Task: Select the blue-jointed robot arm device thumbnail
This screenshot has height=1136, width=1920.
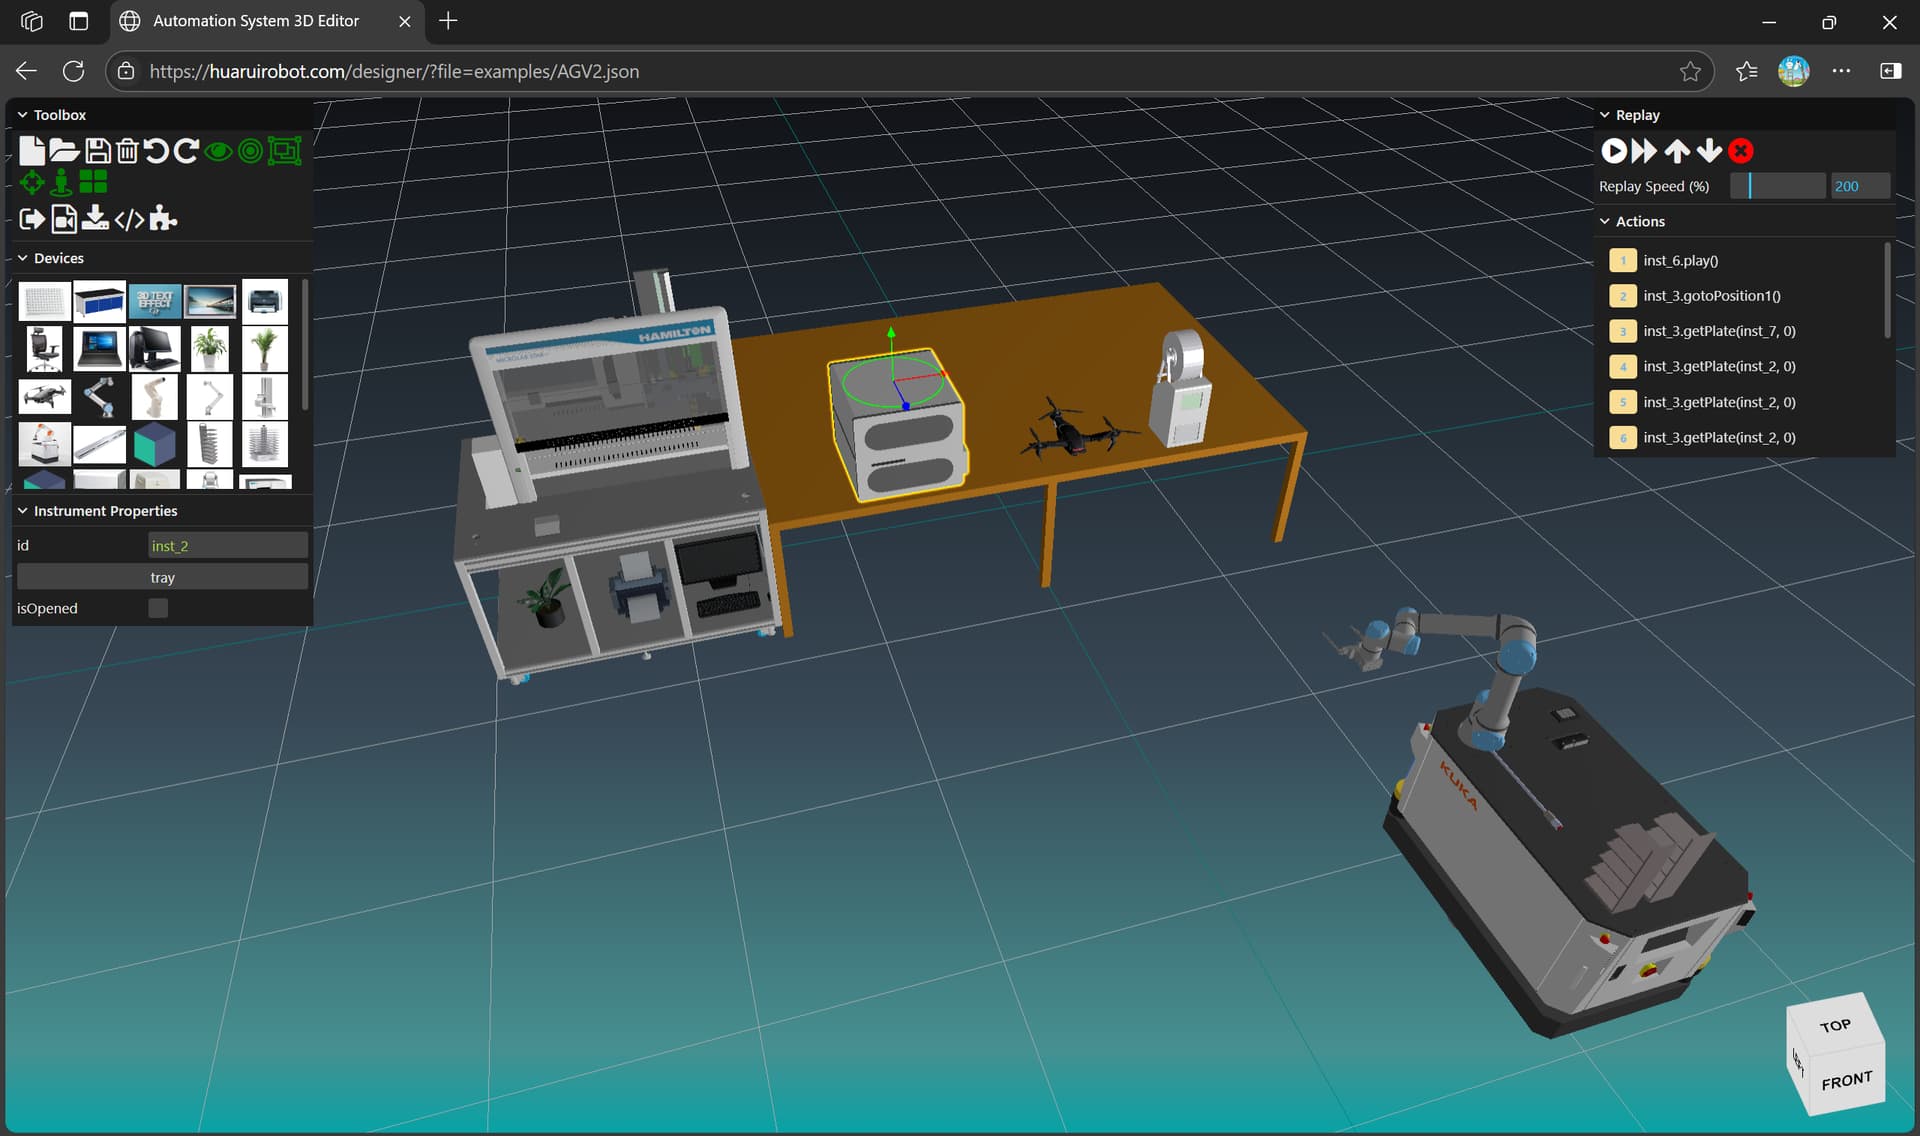Action: point(99,397)
